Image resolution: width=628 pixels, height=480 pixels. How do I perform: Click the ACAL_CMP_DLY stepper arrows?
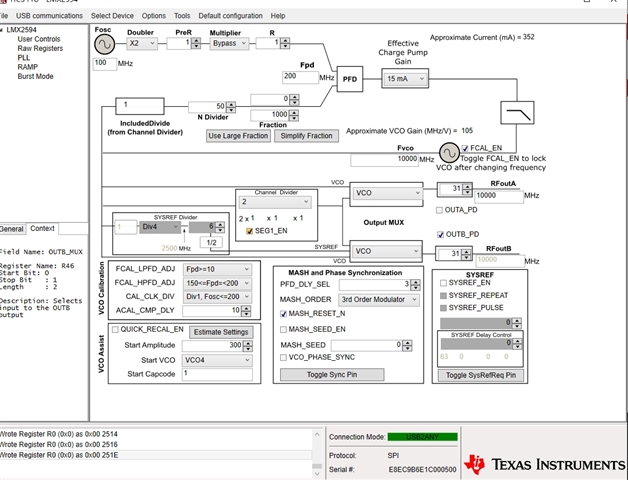[x=246, y=311]
